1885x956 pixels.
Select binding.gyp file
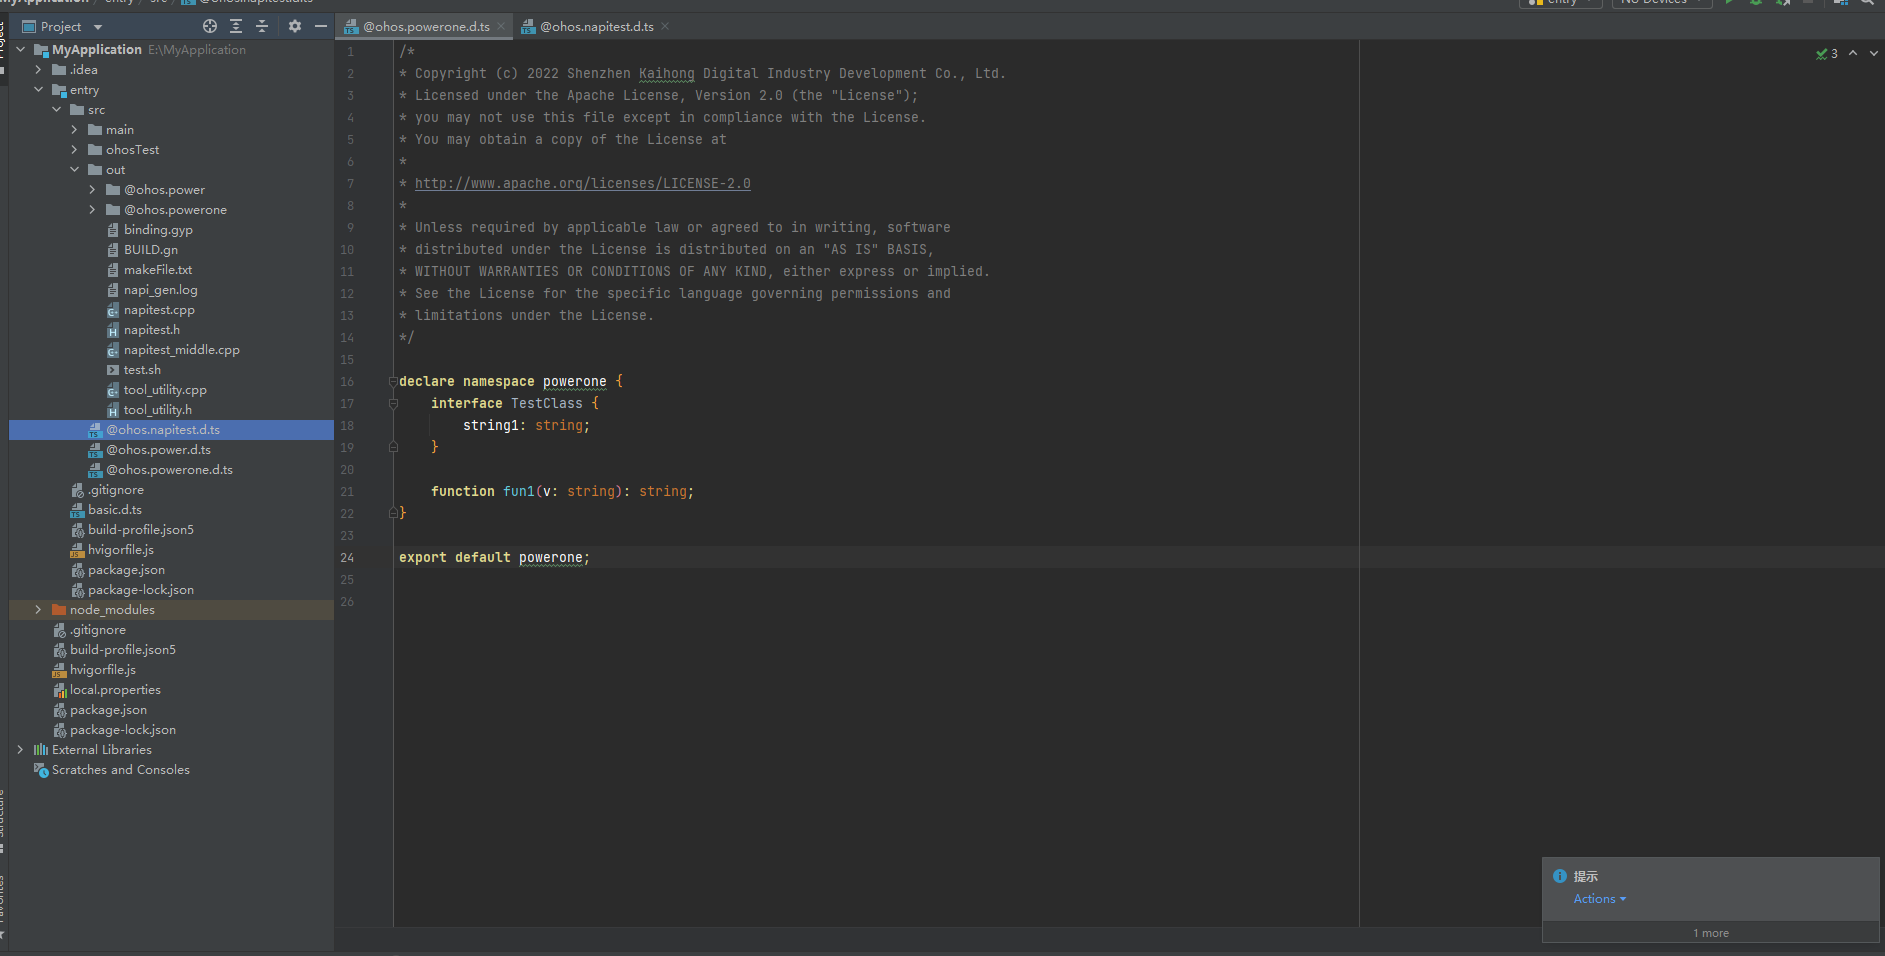(x=158, y=229)
